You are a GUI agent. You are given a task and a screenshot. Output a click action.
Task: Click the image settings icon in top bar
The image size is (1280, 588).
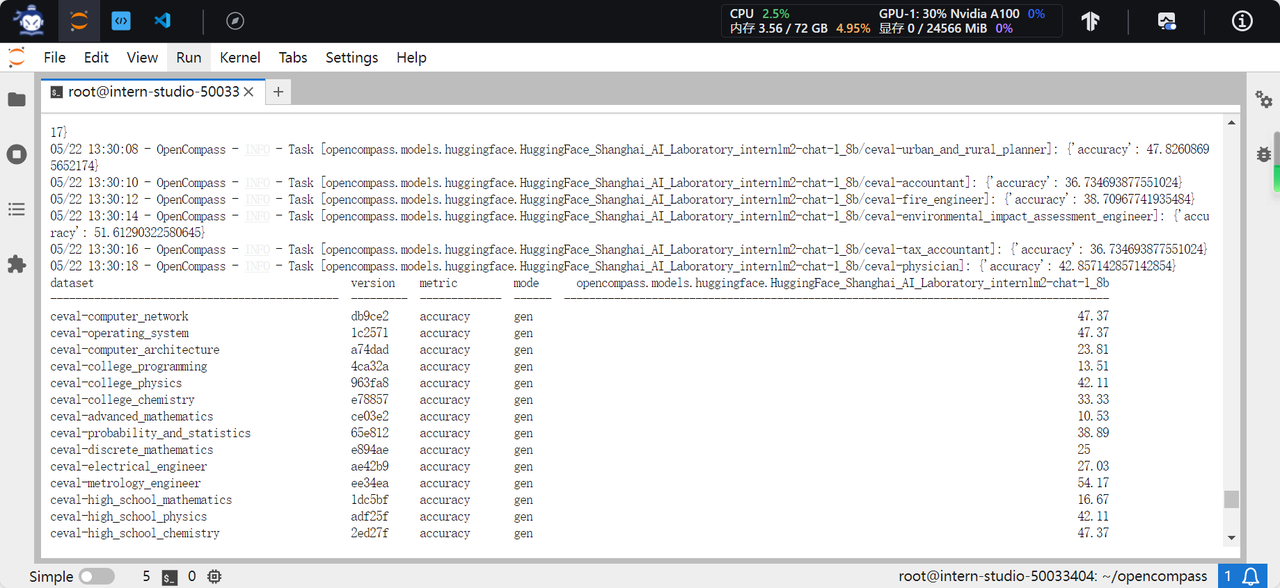(x=1167, y=21)
